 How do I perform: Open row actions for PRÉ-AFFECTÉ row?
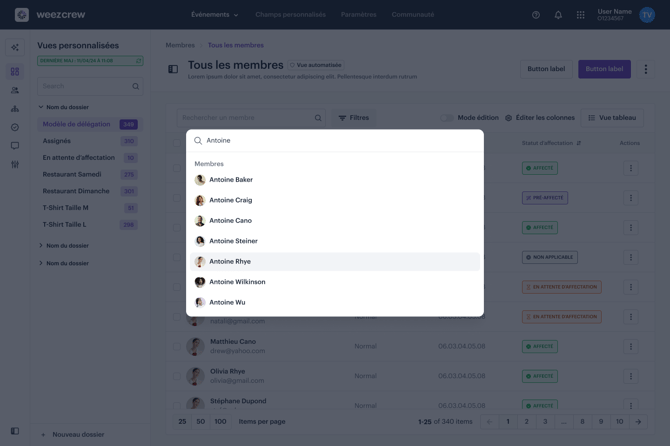click(x=631, y=198)
